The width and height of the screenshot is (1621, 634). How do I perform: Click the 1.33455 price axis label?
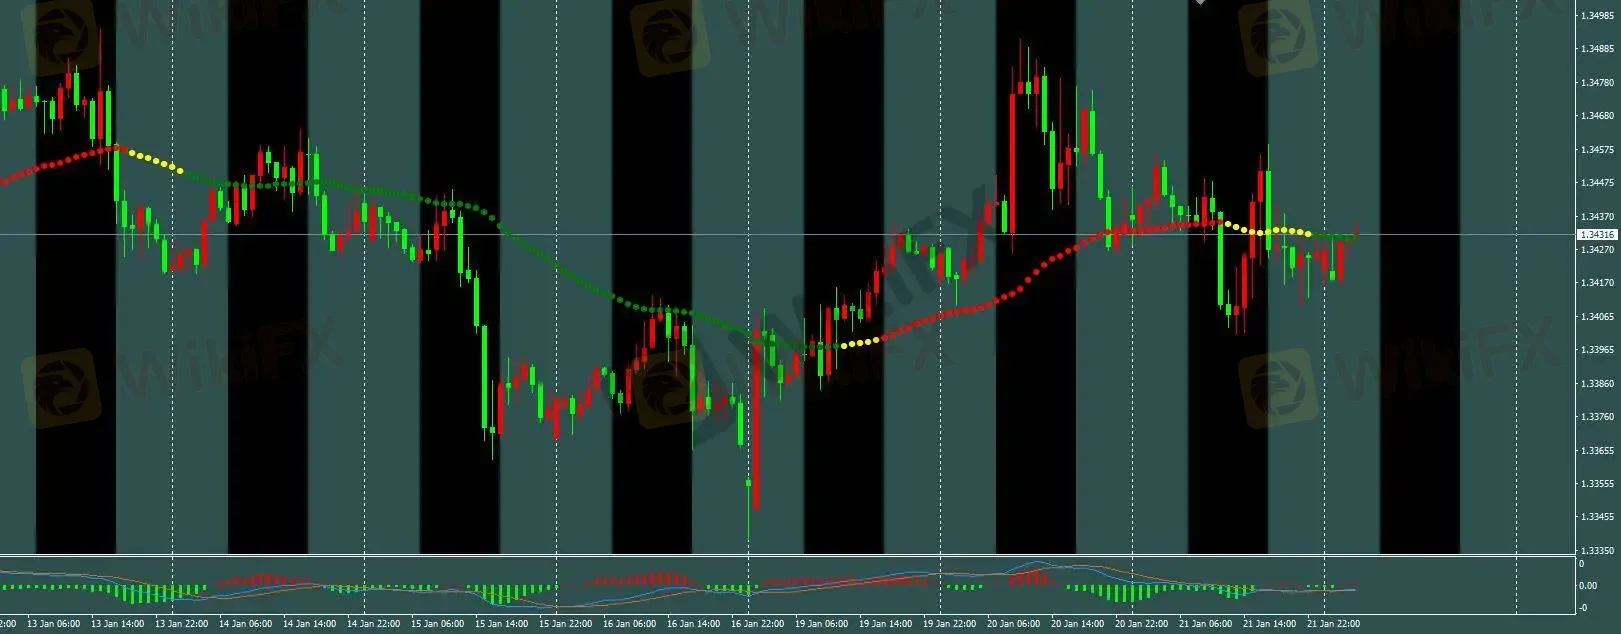[x=1598, y=517]
